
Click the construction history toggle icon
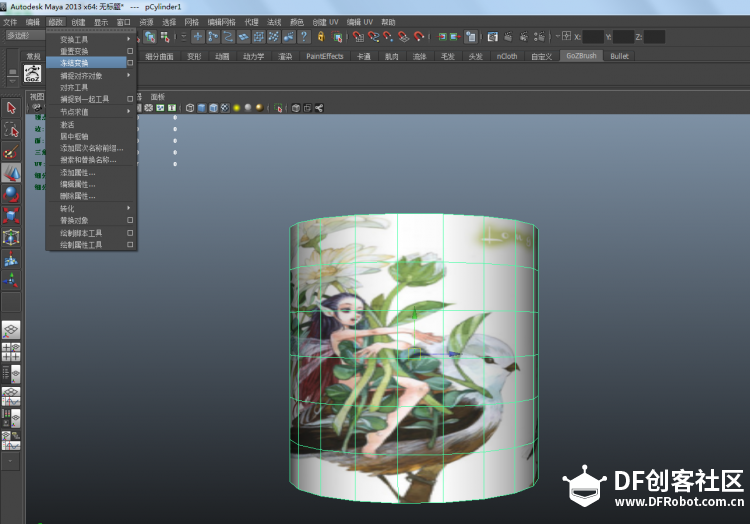(471, 36)
